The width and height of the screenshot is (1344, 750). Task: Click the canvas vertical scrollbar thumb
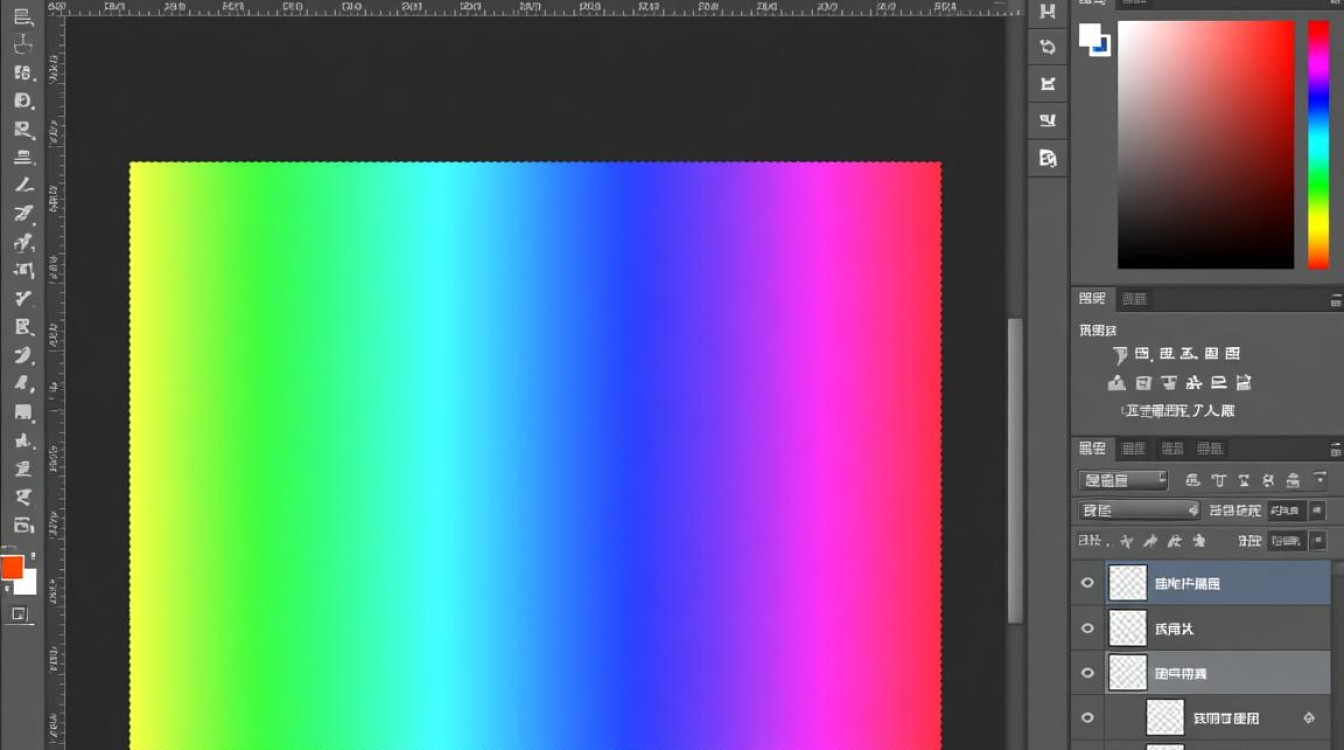(1015, 470)
